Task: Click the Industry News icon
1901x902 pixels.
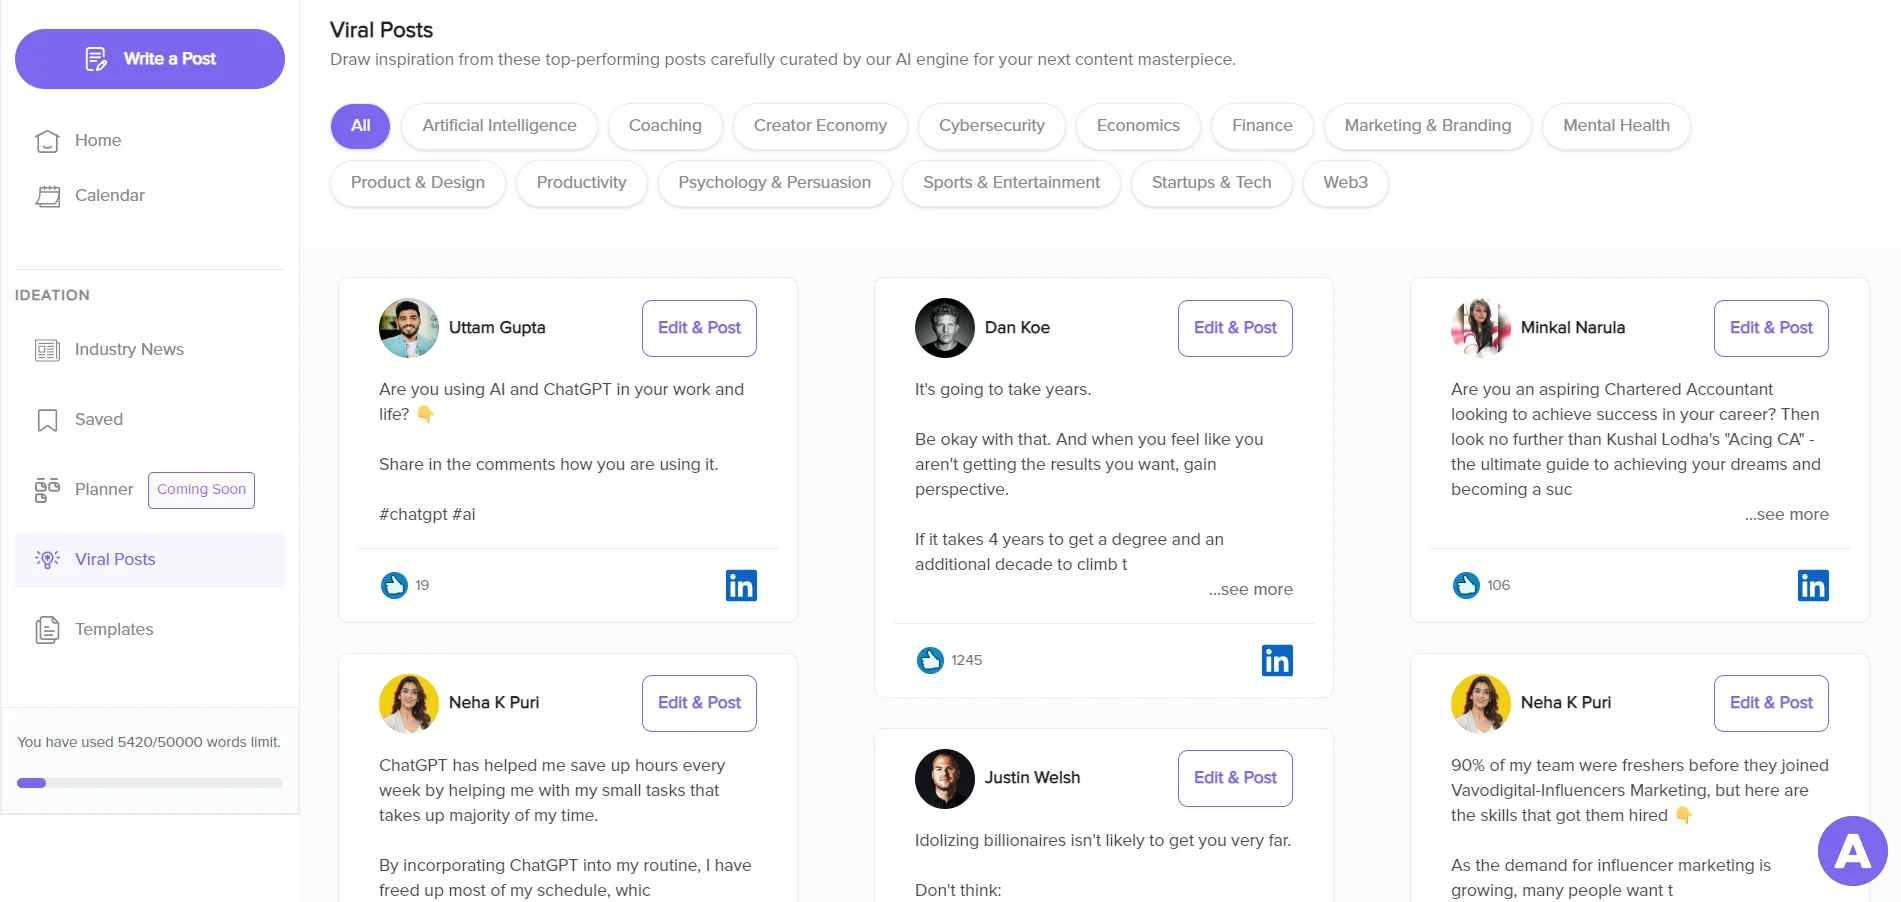Action: [47, 350]
